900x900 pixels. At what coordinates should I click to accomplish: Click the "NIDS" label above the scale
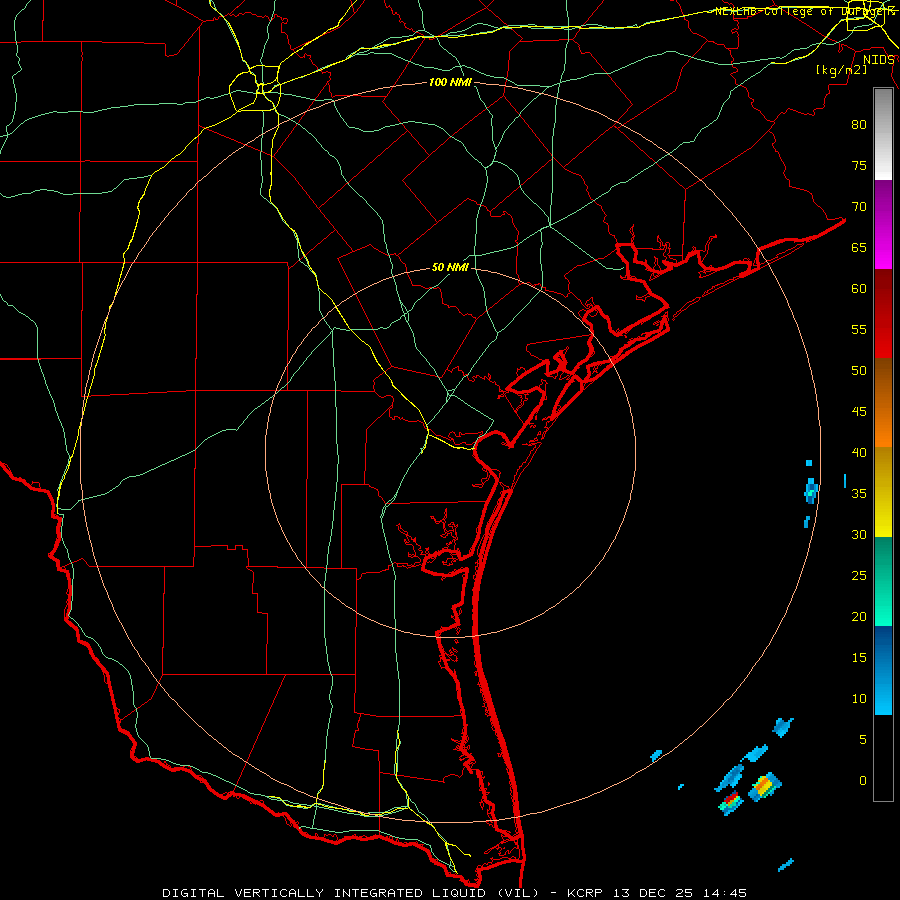(878, 59)
